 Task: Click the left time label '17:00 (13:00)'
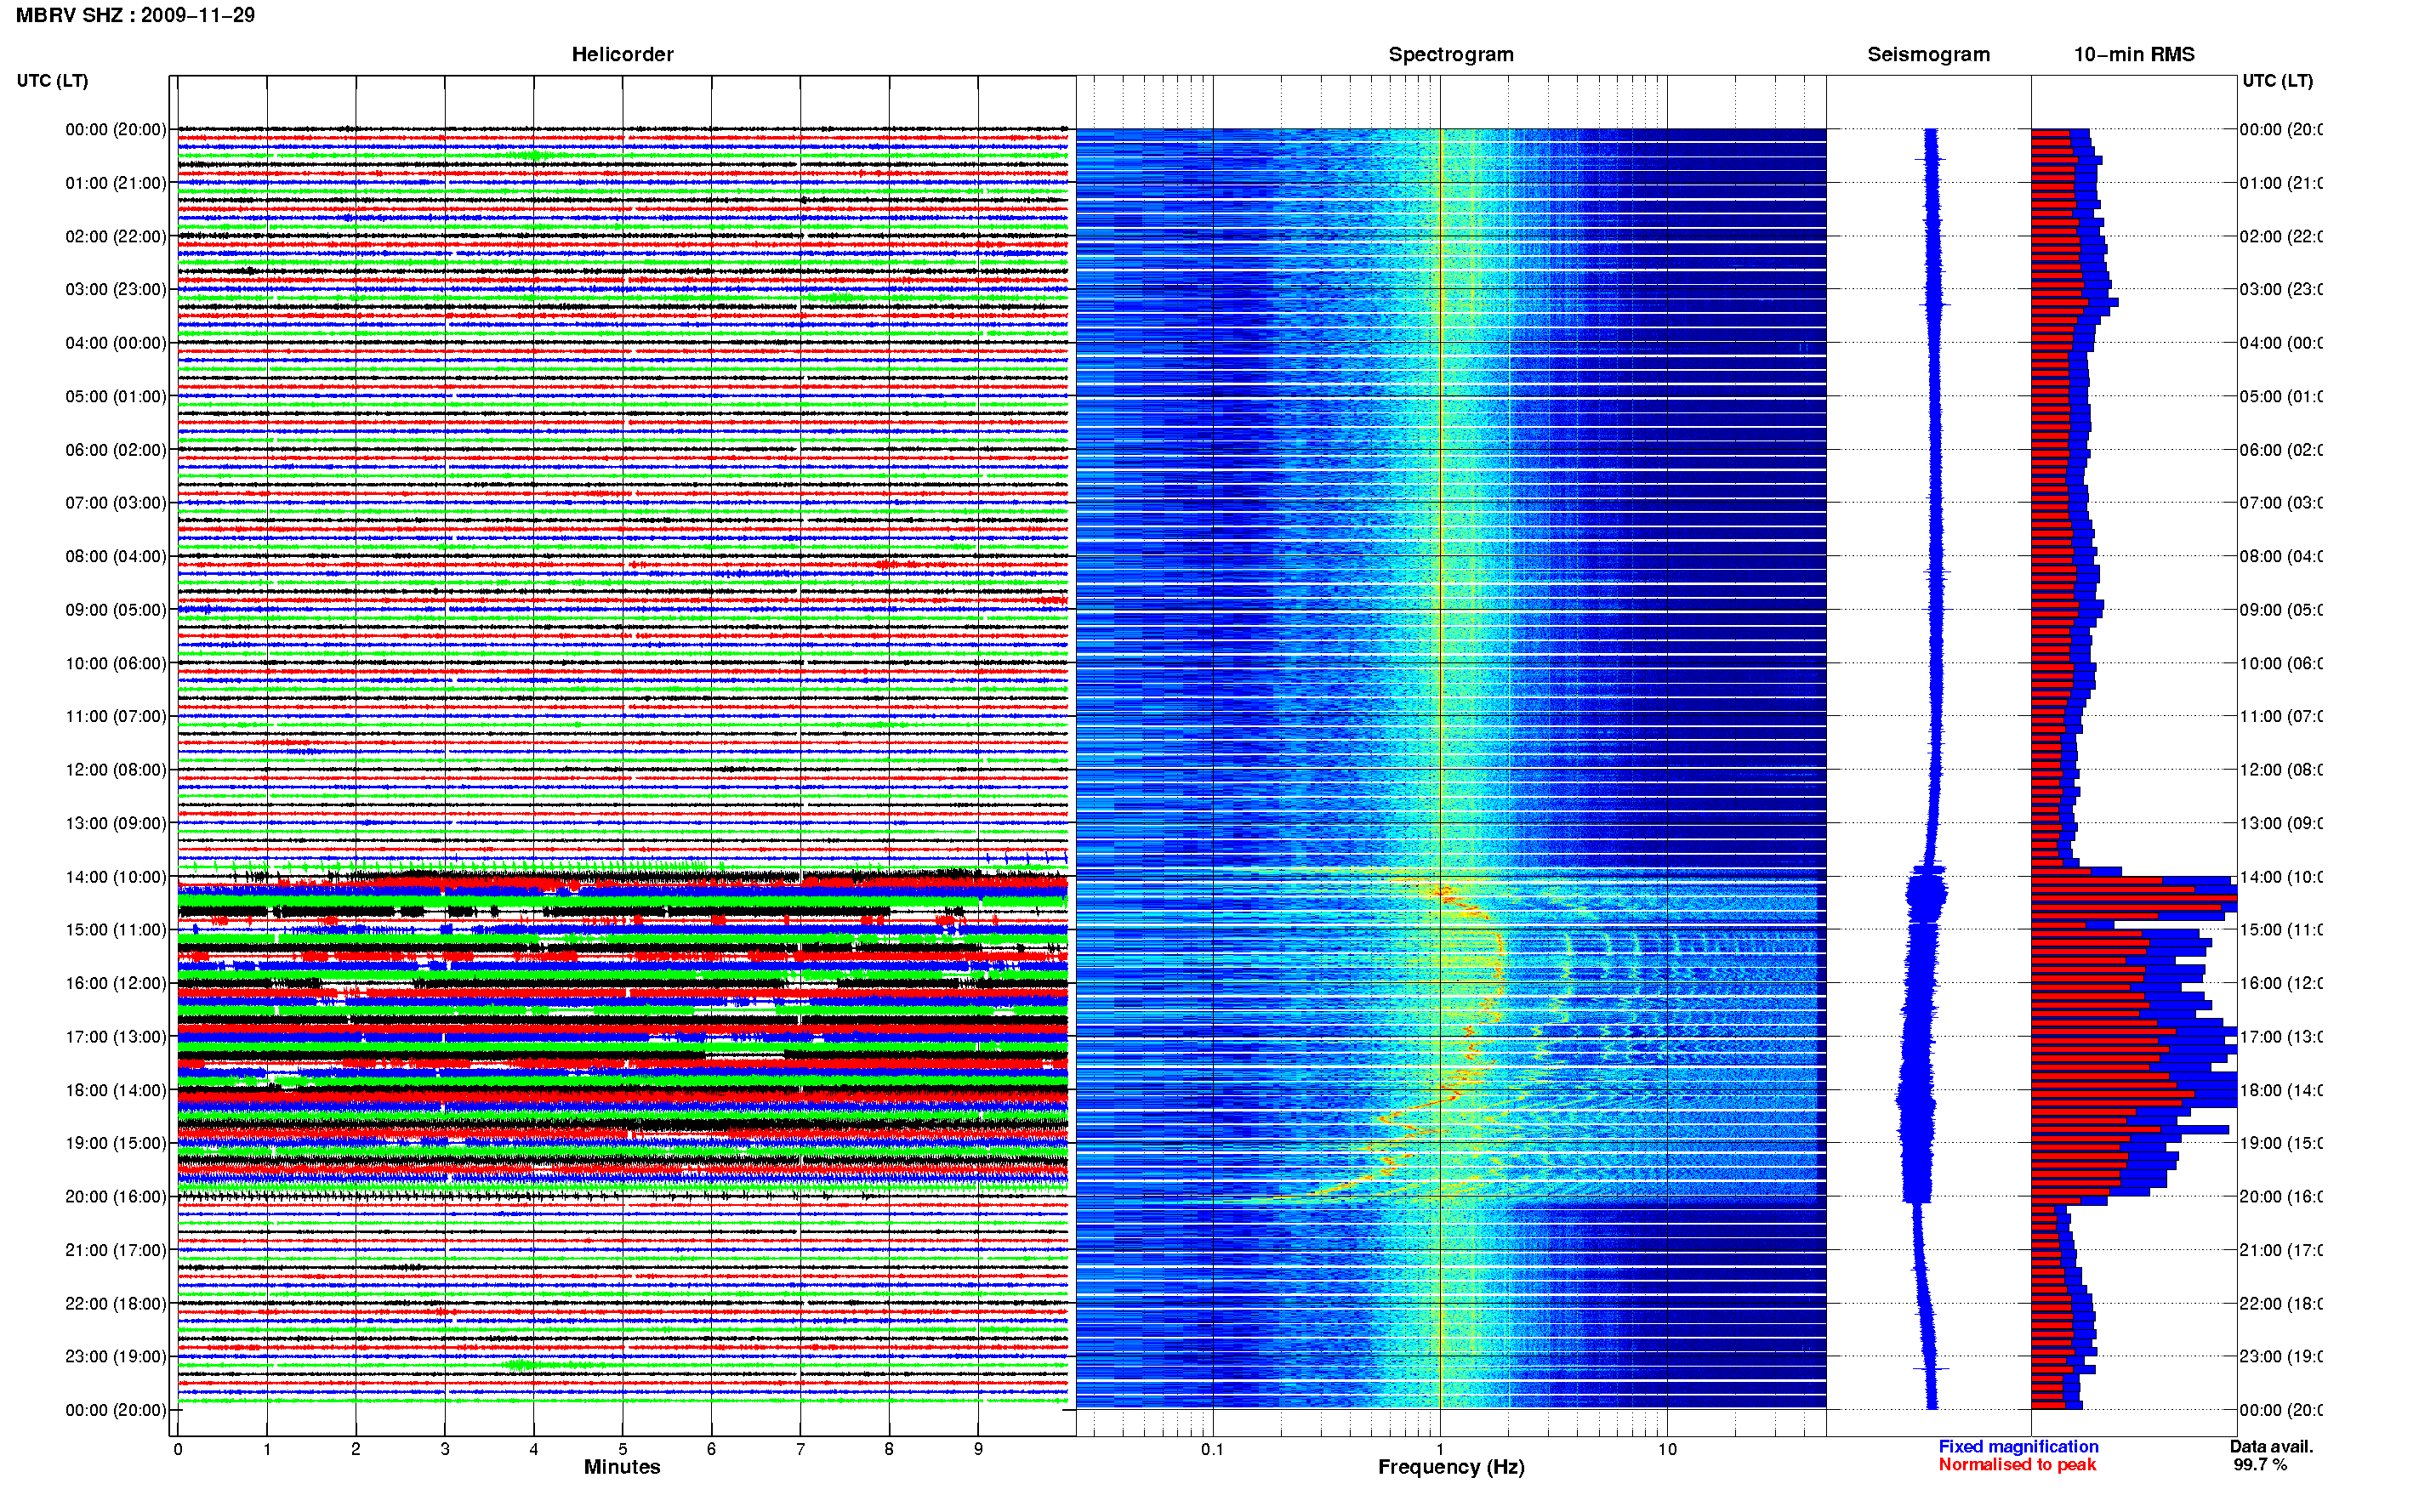pyautogui.click(x=116, y=1037)
